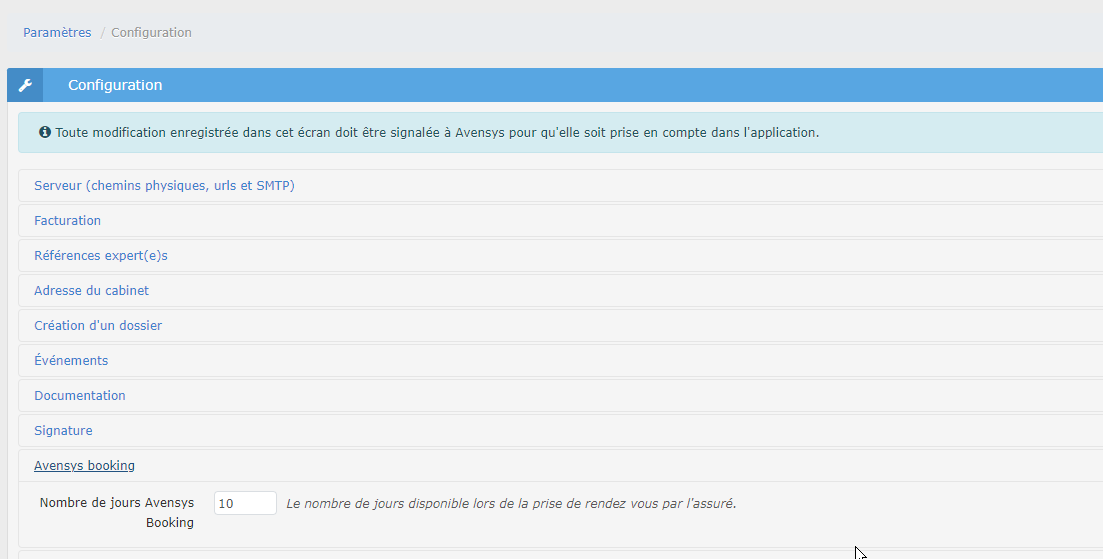Expand the Facturation section
This screenshot has width=1103, height=559.
[x=67, y=220]
